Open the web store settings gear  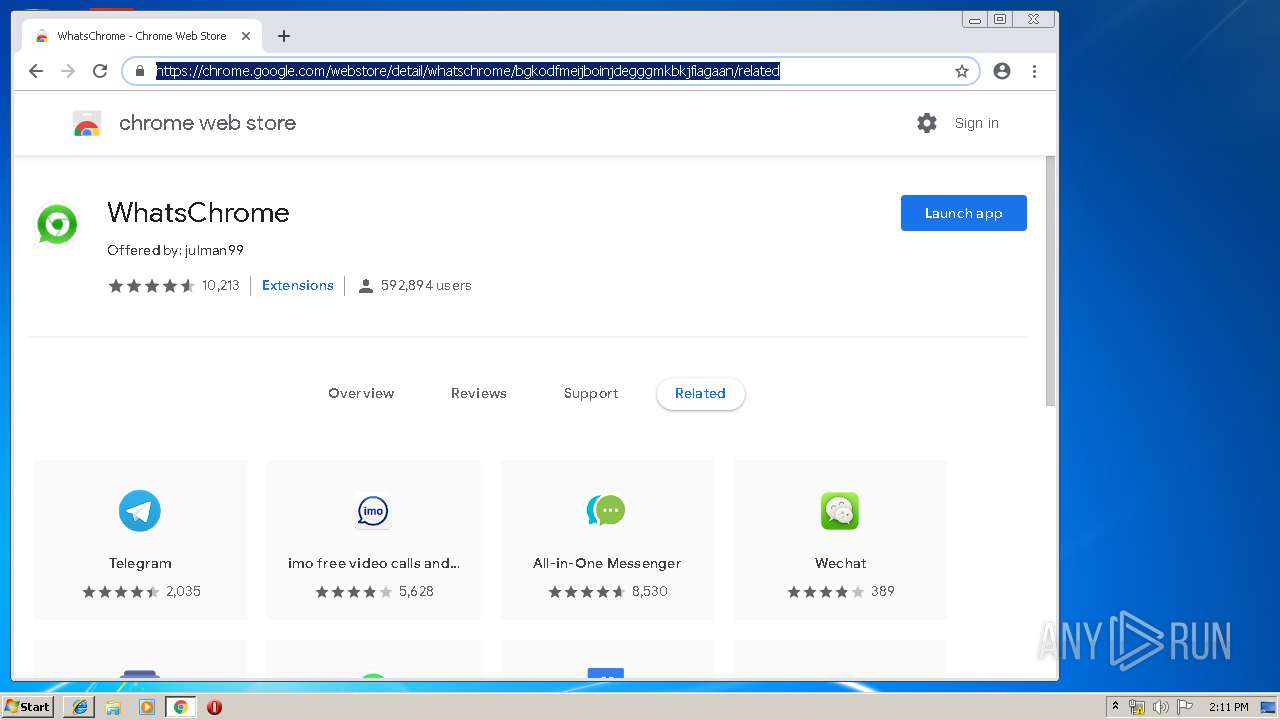[x=927, y=123]
